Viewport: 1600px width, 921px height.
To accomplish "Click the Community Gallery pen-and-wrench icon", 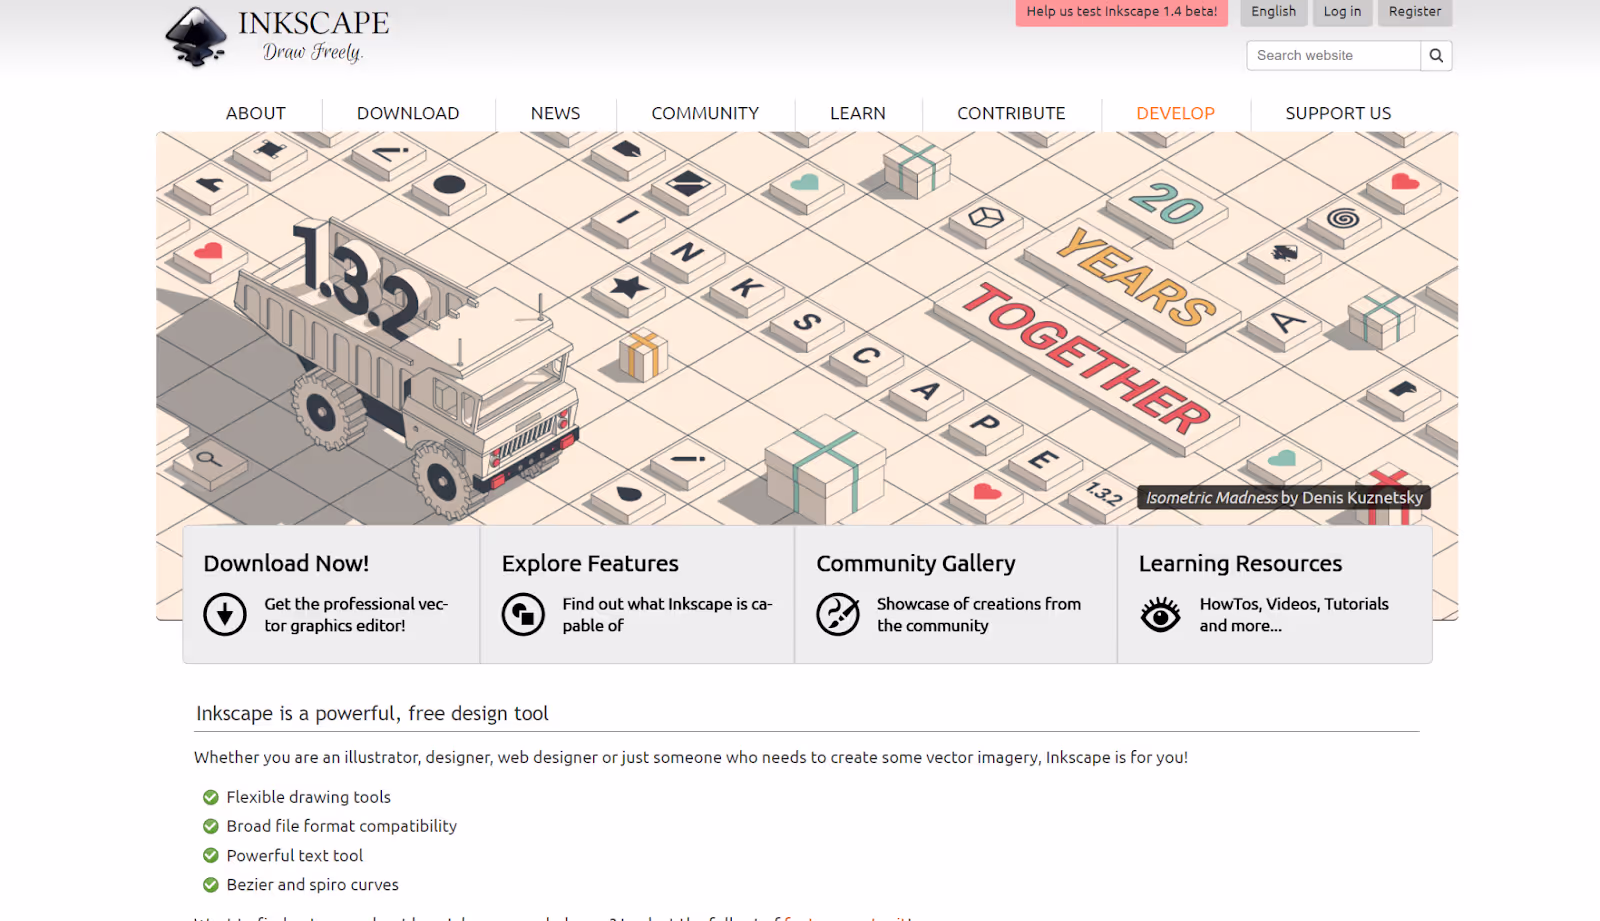I will 838,614.
